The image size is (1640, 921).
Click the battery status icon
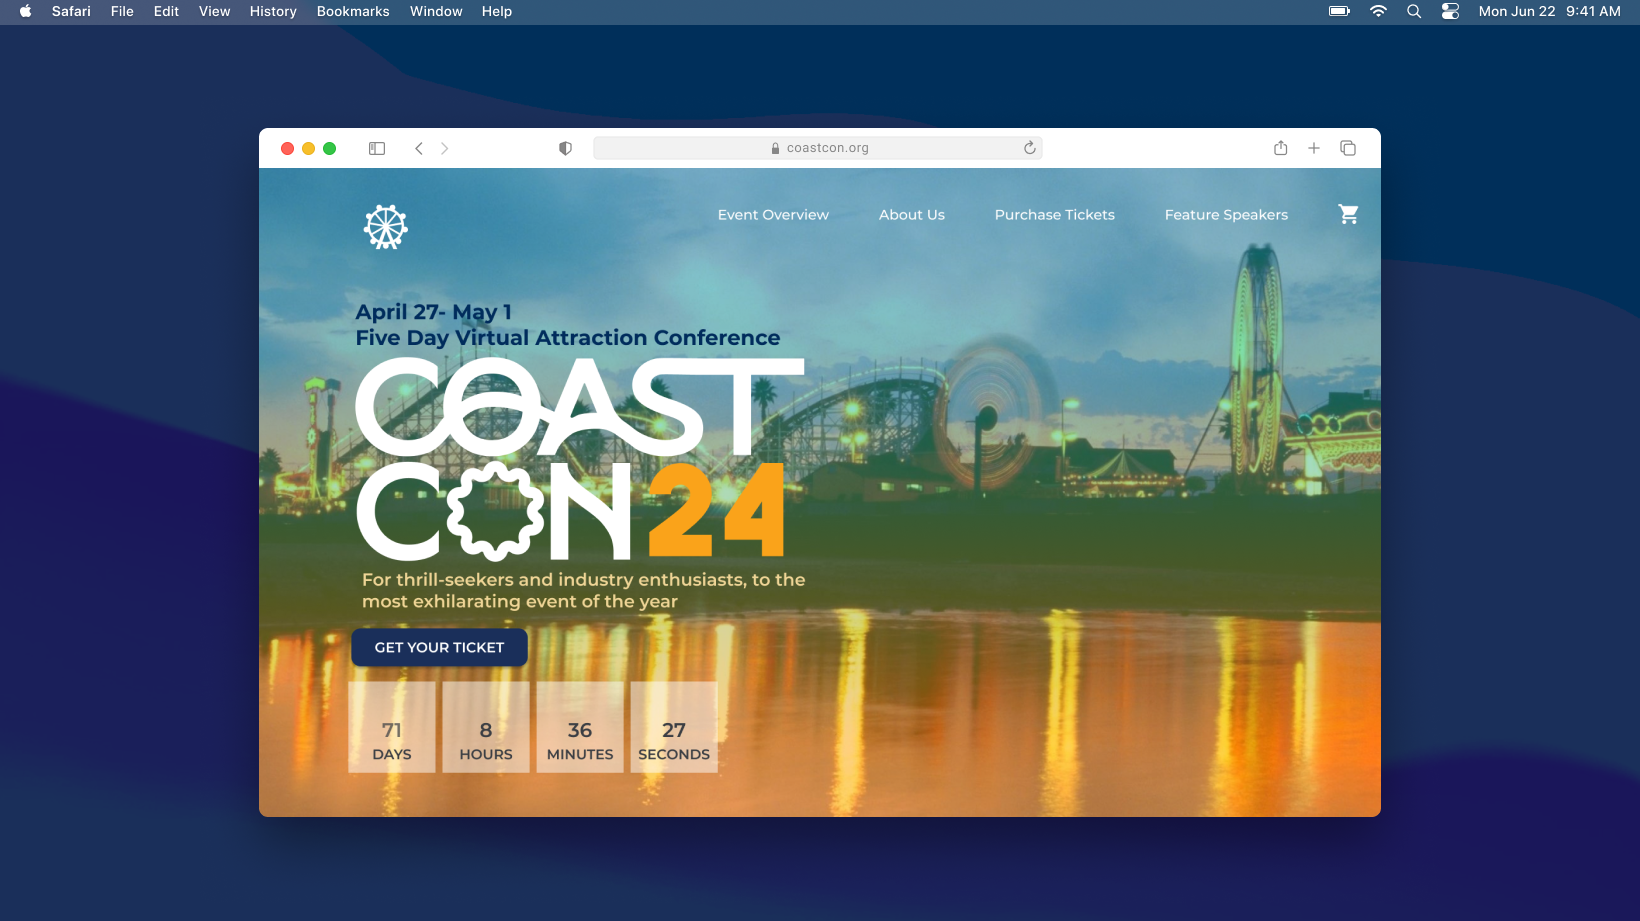[x=1339, y=11]
